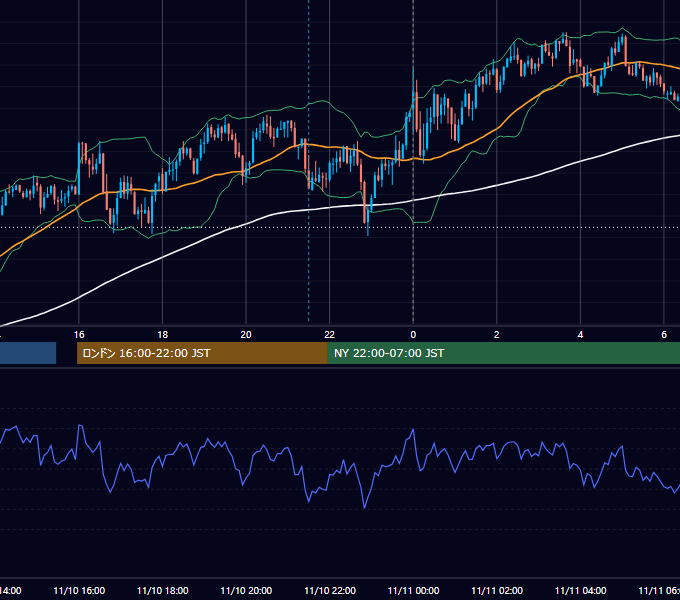Click the 22 hour label on price chart axis

click(330, 335)
